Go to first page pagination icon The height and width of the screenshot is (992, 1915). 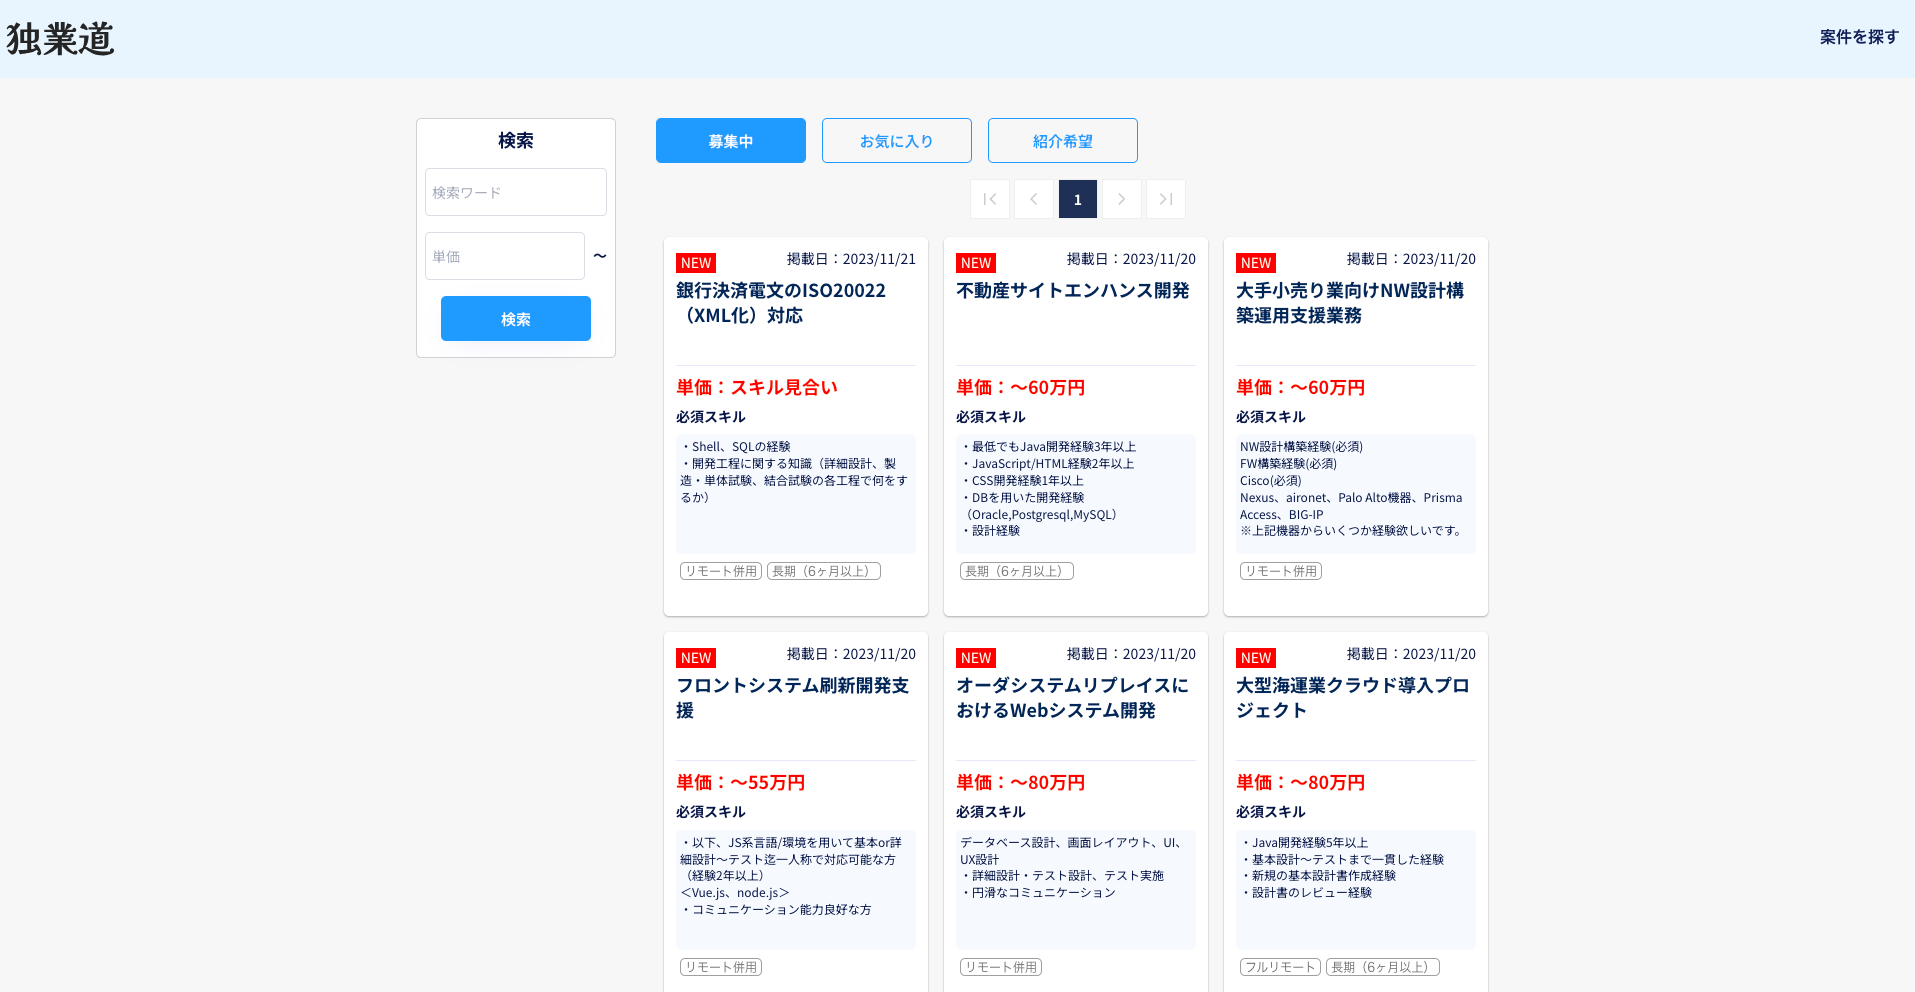989,199
